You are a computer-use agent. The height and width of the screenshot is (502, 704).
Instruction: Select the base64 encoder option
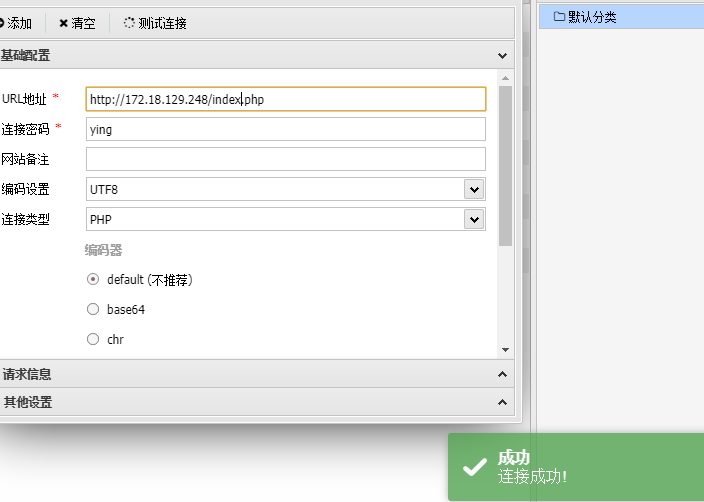(93, 310)
